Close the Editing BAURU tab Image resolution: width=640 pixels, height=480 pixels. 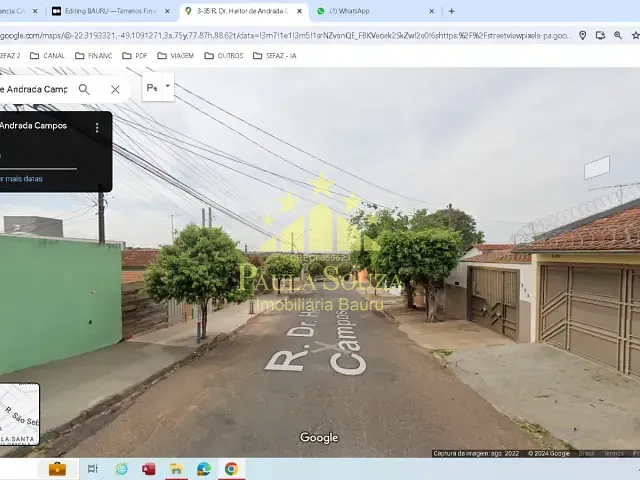click(167, 11)
